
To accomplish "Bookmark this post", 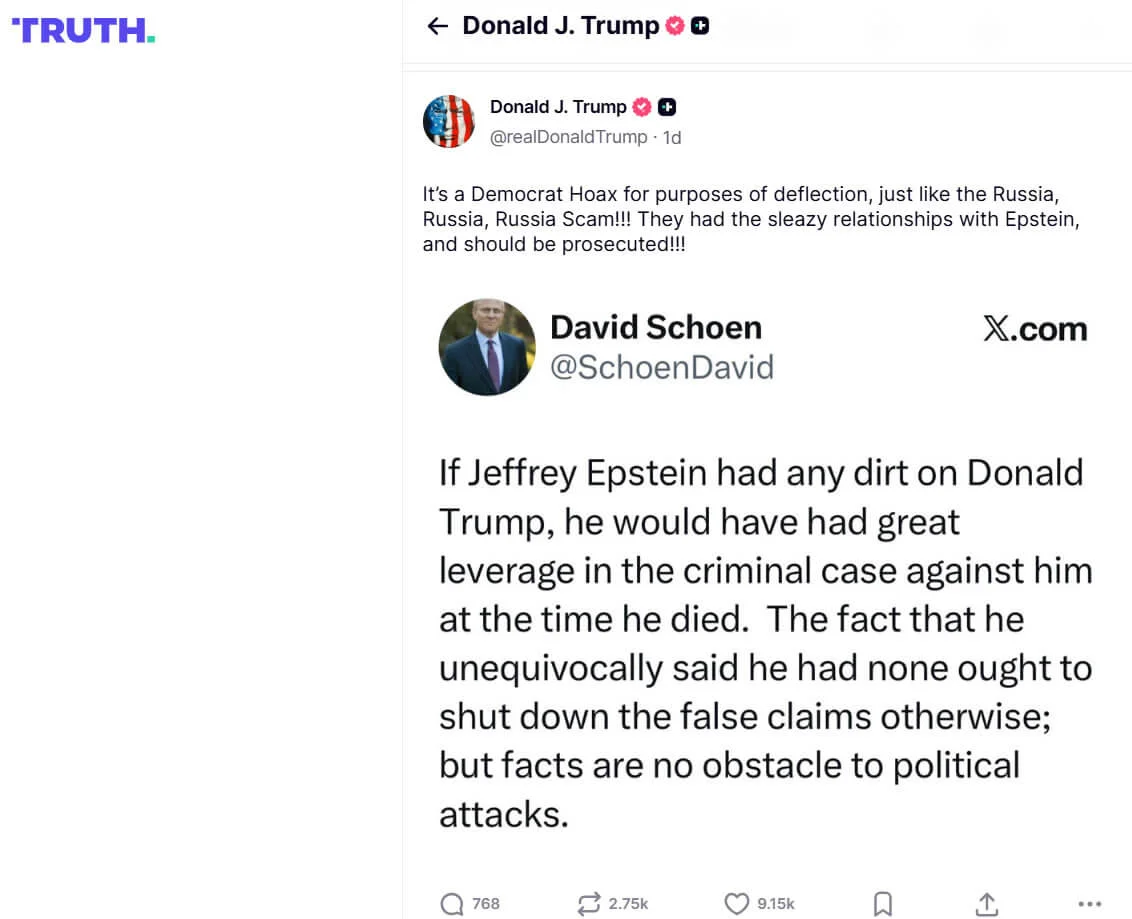I will (x=883, y=904).
